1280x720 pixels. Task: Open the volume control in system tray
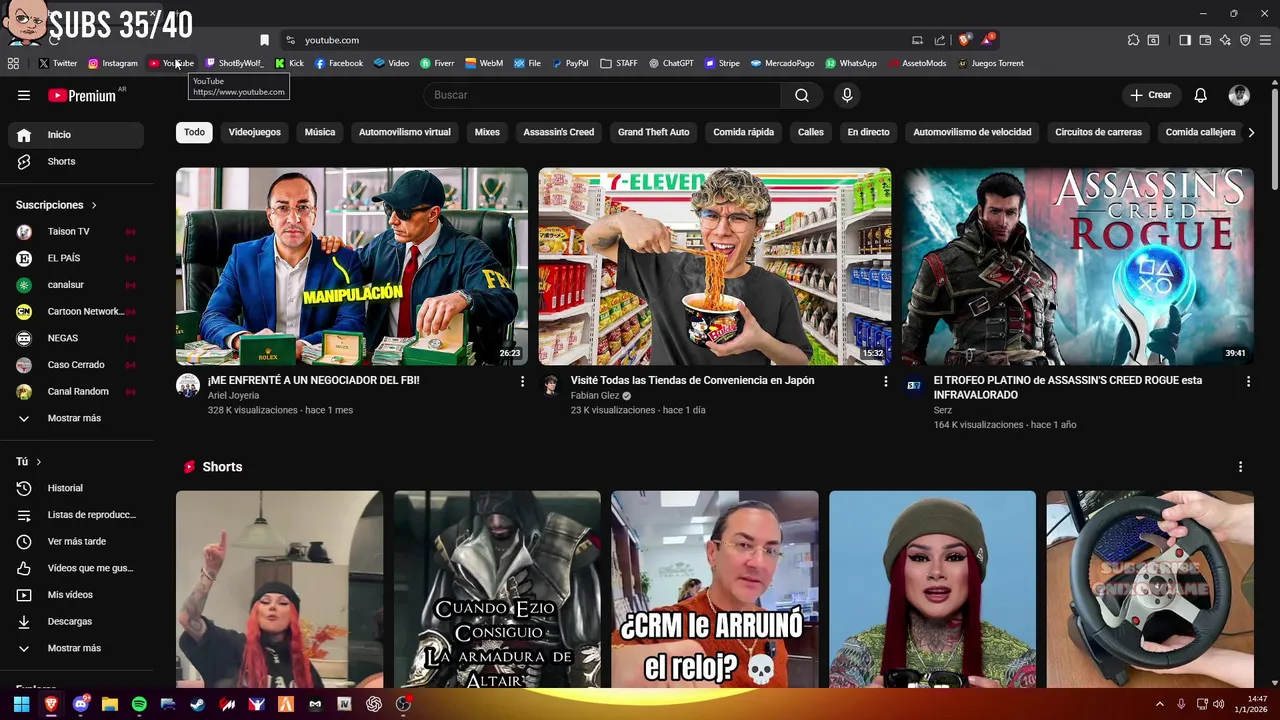pyautogui.click(x=1218, y=704)
